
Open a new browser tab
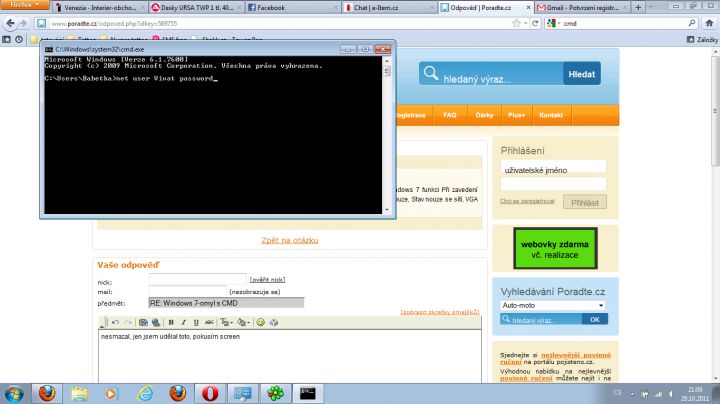[x=638, y=7]
